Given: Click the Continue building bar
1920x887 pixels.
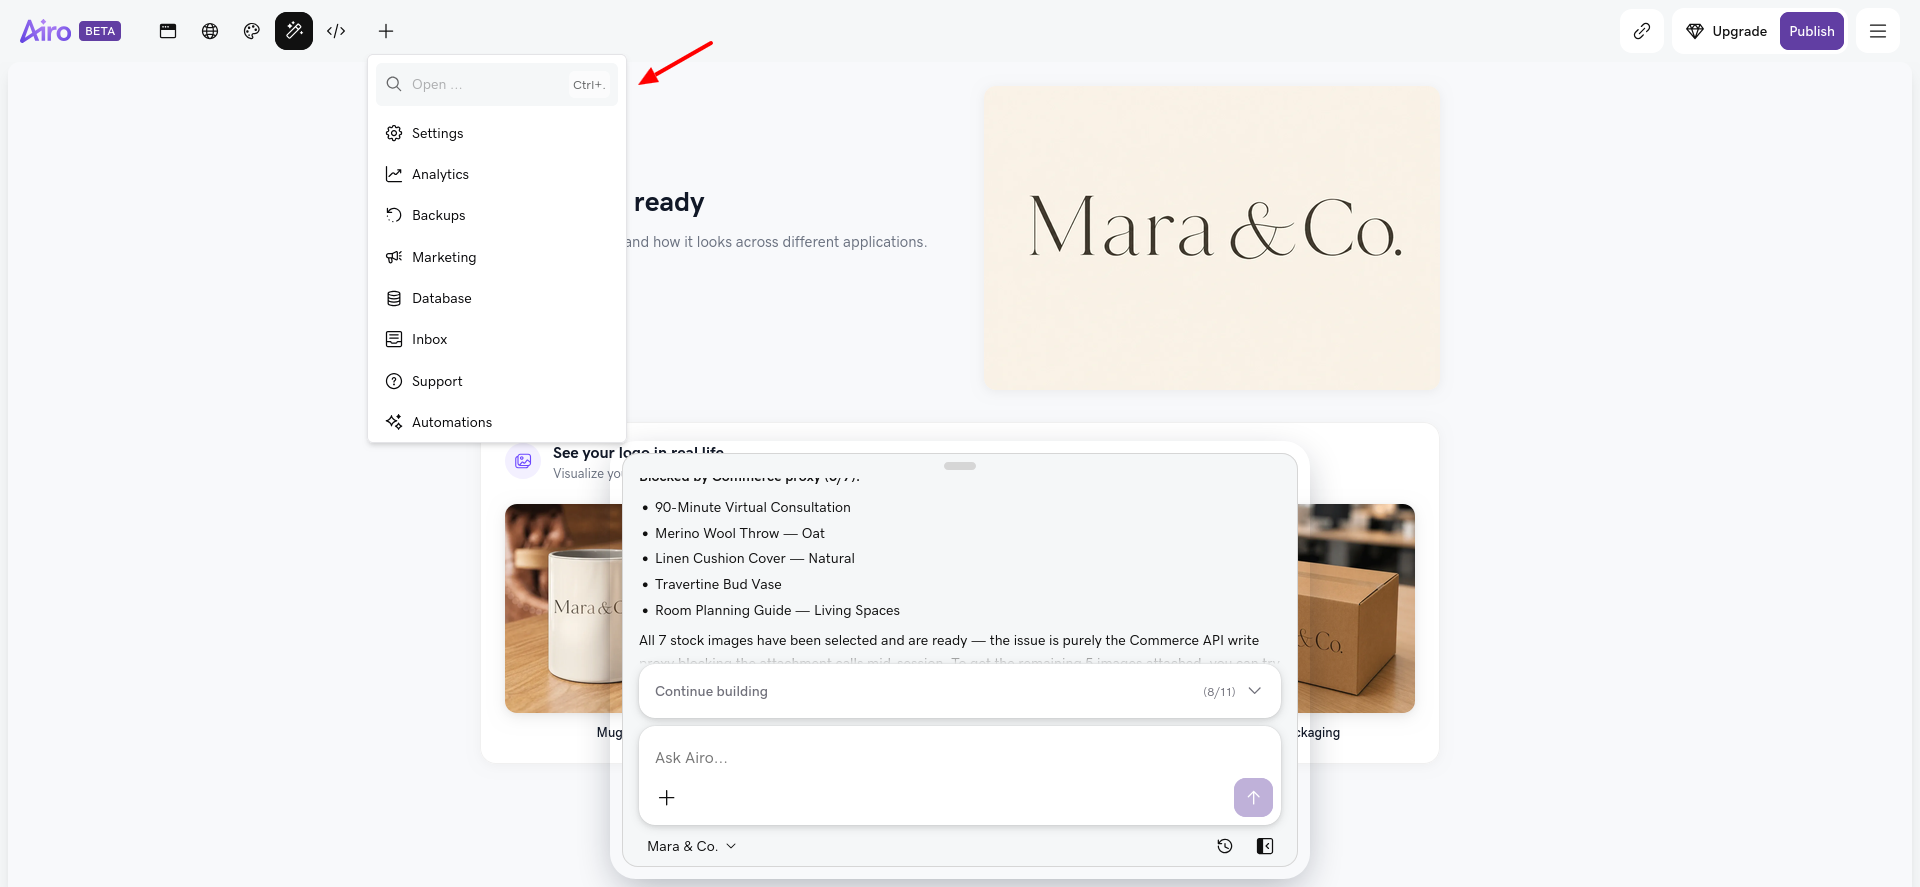Looking at the screenshot, I should tap(960, 691).
